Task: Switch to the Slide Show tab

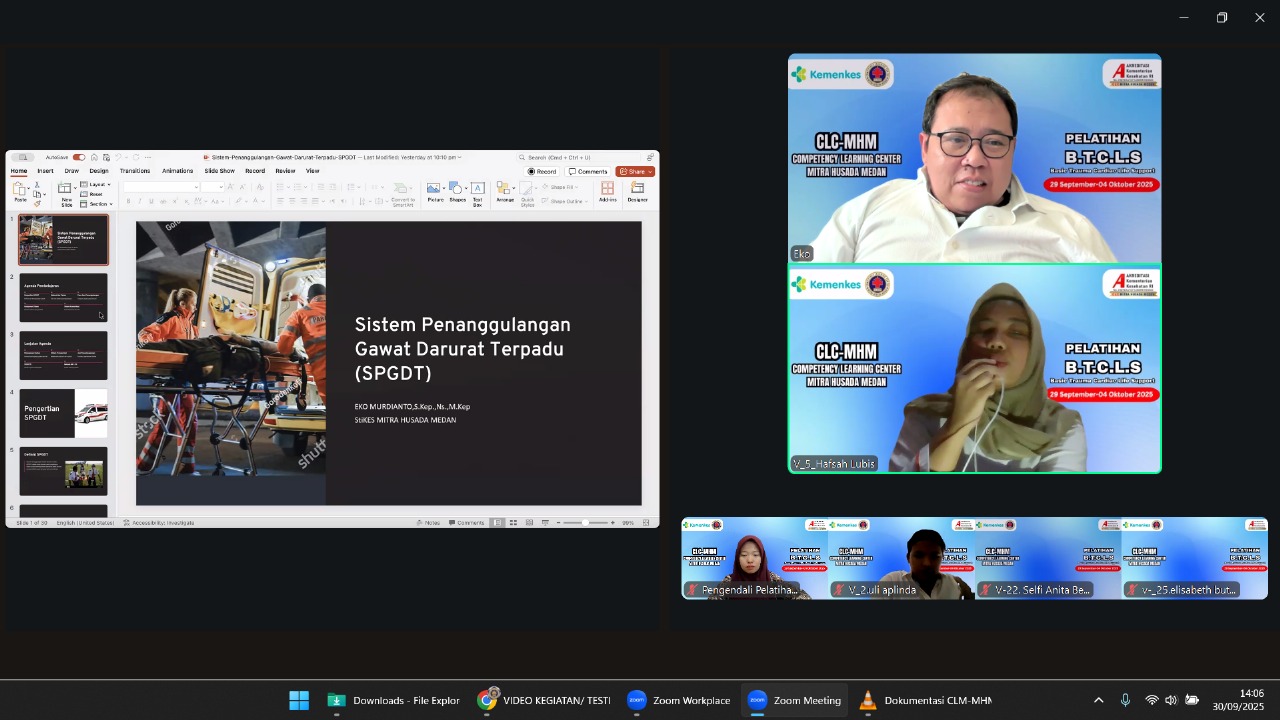Action: point(219,171)
